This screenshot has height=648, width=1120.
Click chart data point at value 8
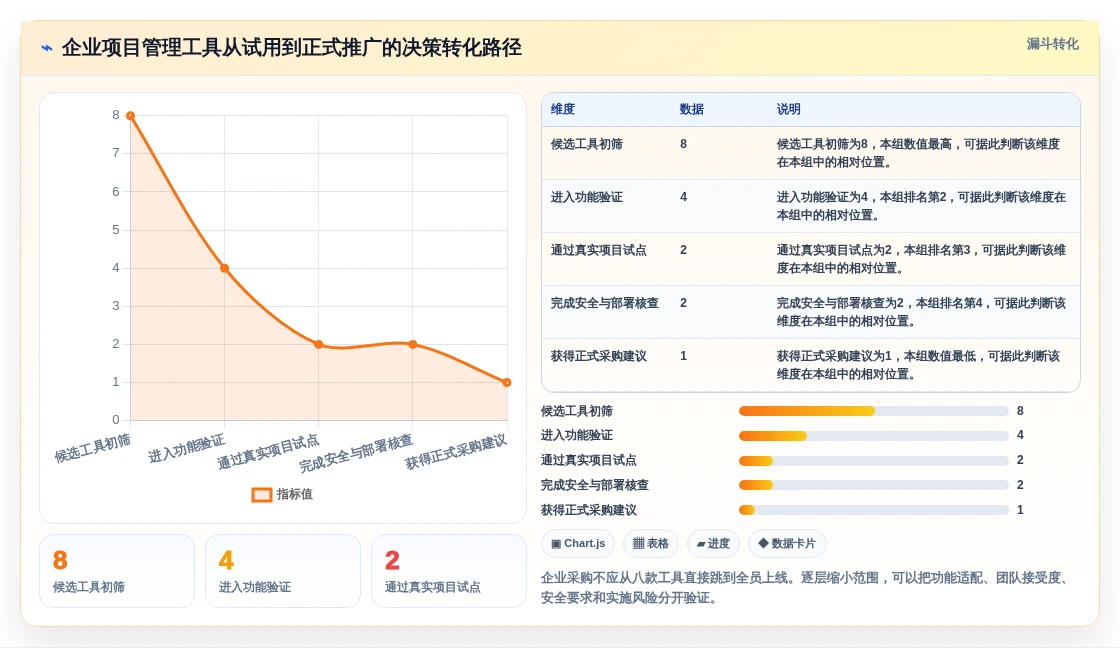pos(131,116)
